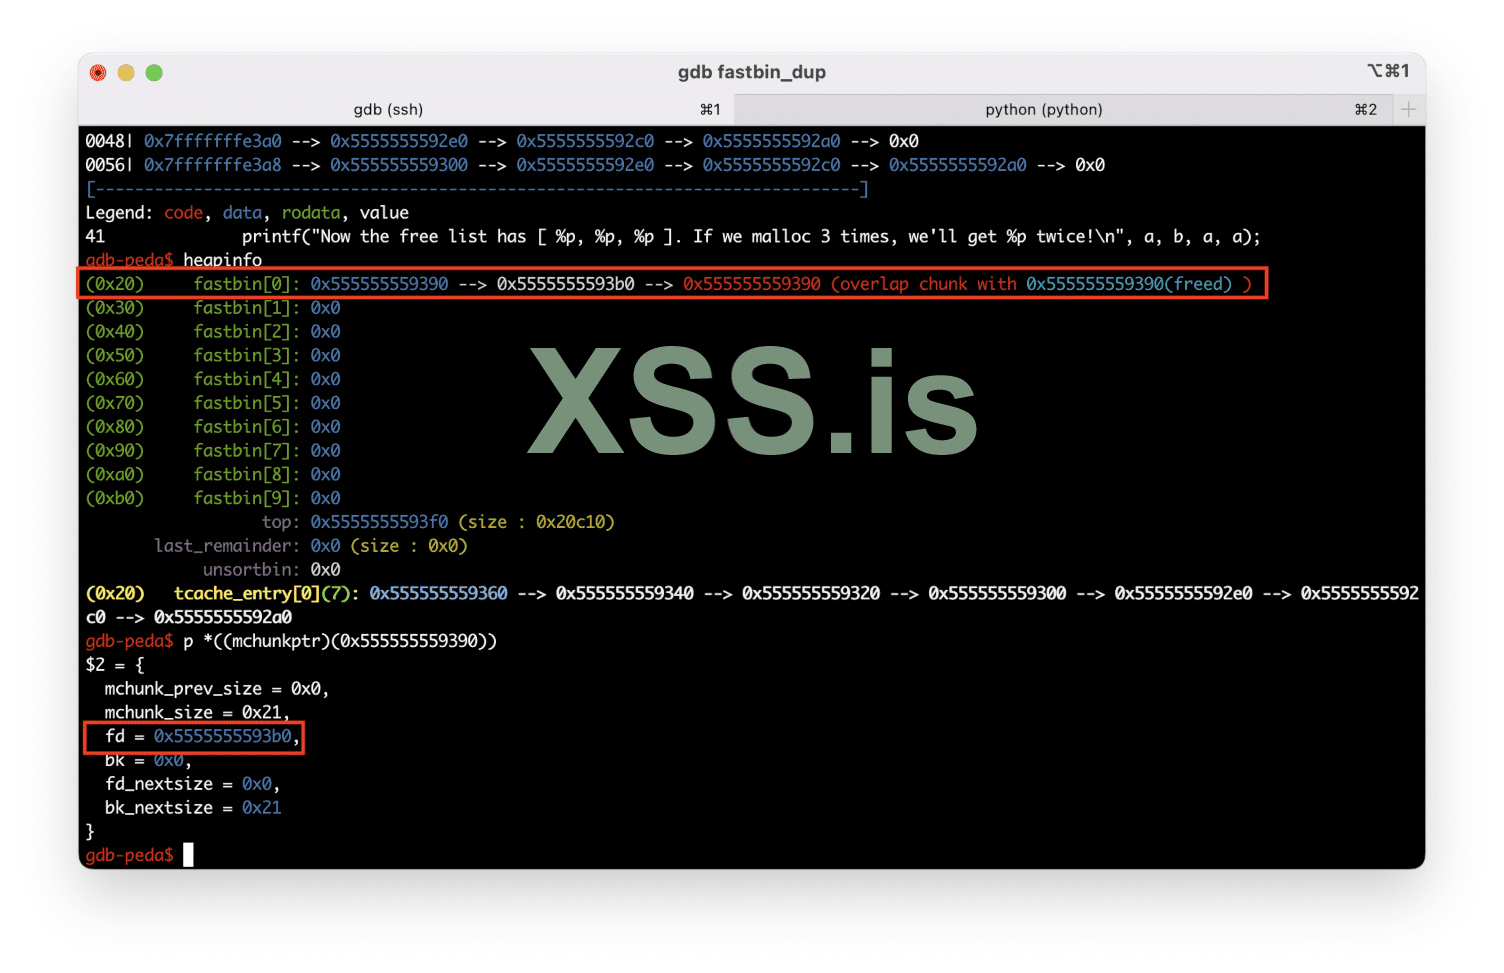The image size is (1504, 973).
Task: Click the 'fastbin[5]:' label
Action: tap(247, 403)
